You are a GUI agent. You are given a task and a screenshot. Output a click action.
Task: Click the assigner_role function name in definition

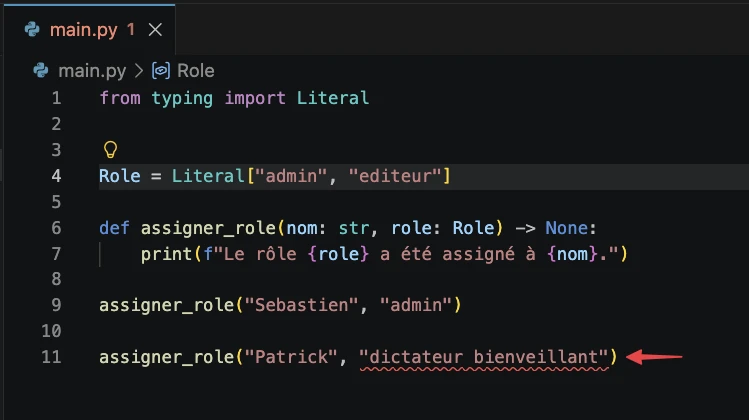click(x=197, y=227)
